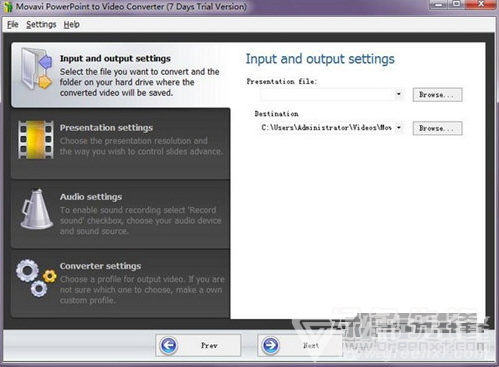This screenshot has width=499, height=367.
Task: Select the Converter settings heading text
Action: [x=100, y=266]
